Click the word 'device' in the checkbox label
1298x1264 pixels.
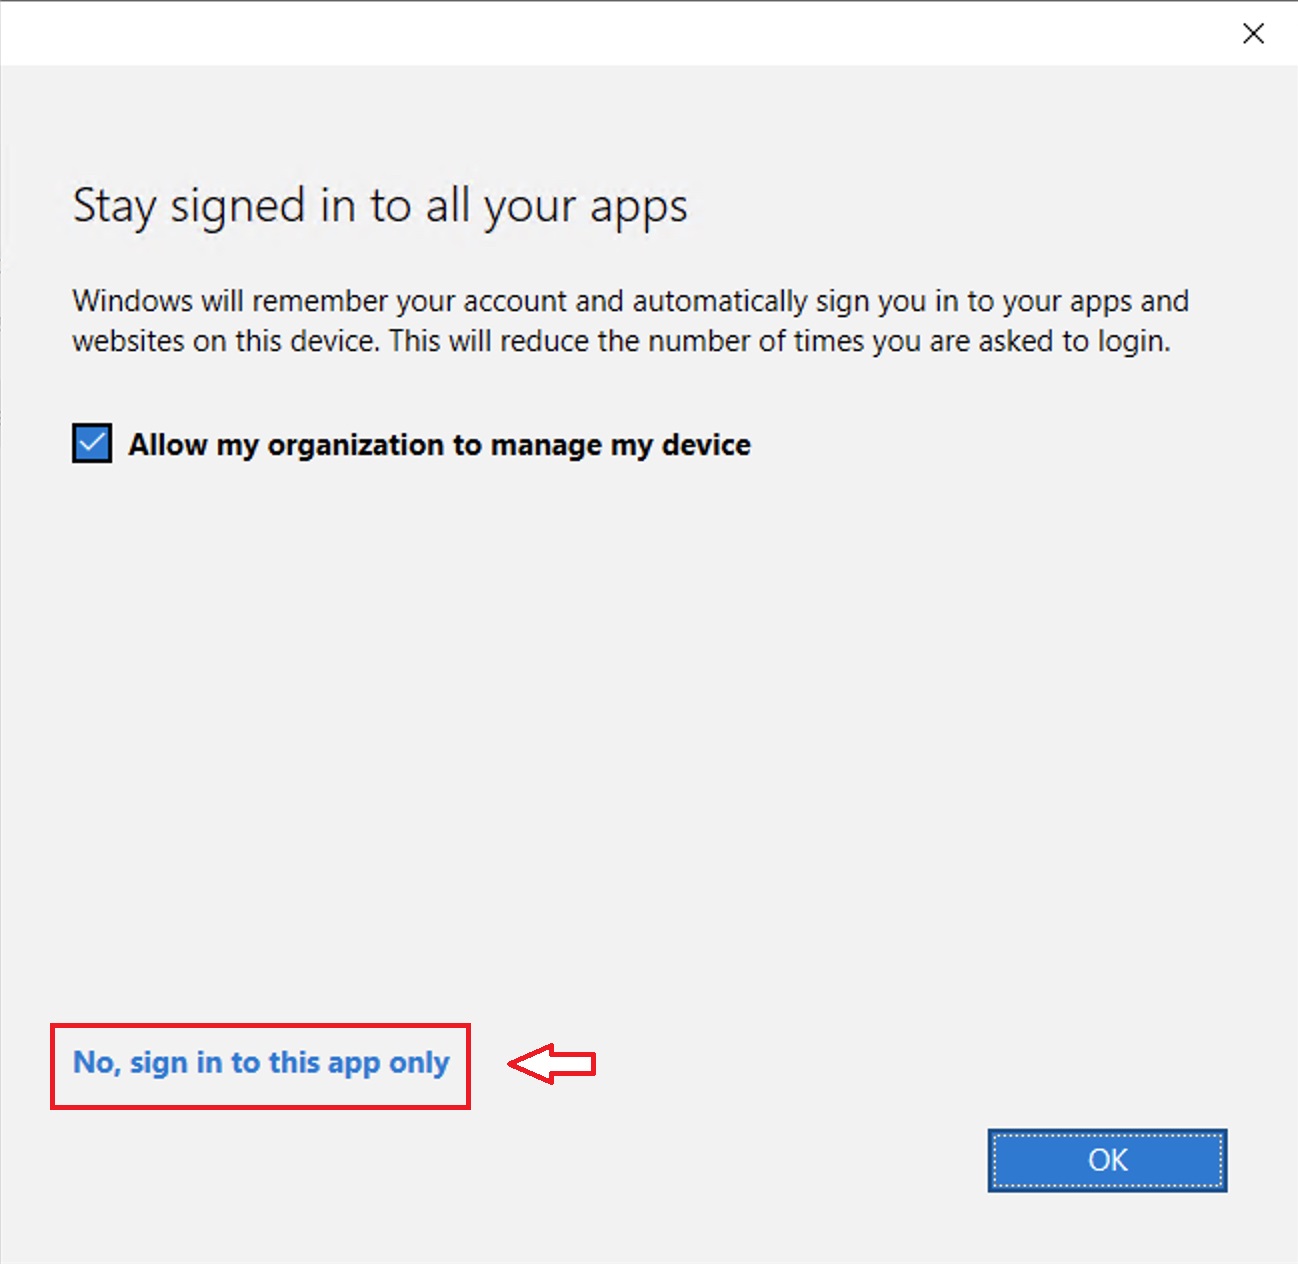point(706,445)
